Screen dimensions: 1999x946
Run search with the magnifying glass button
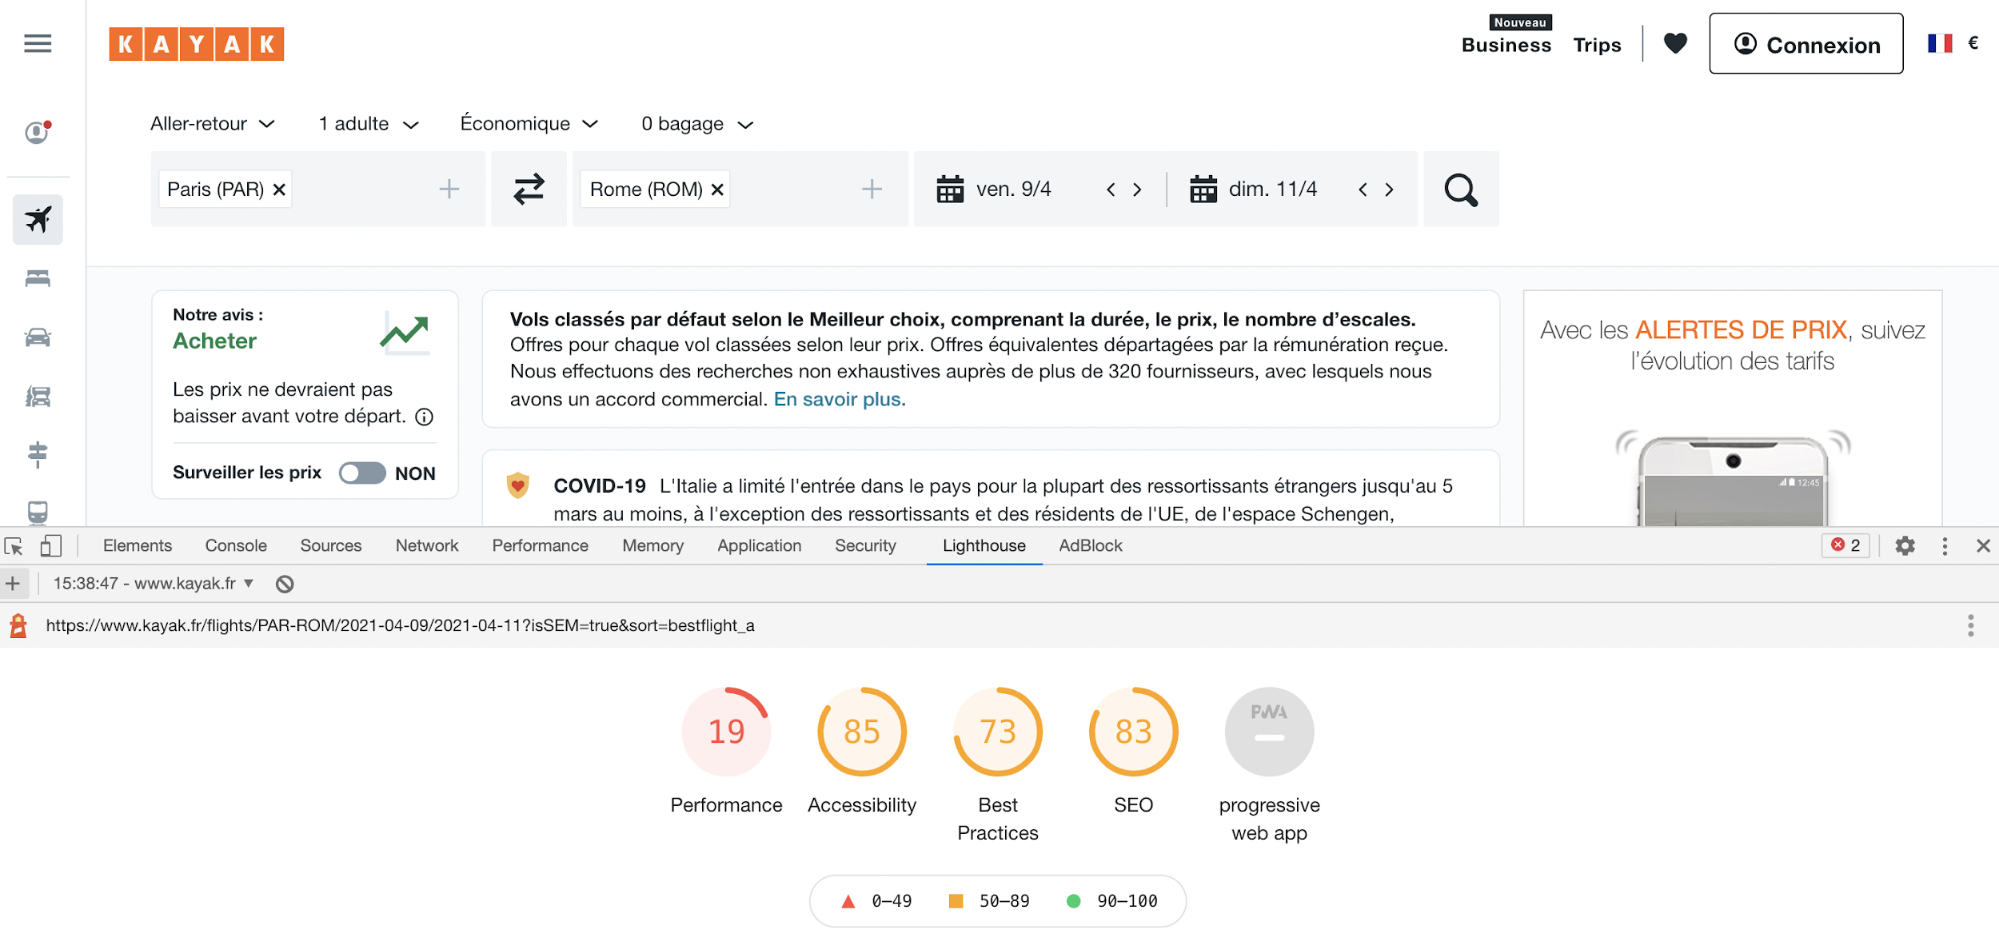[1460, 189]
